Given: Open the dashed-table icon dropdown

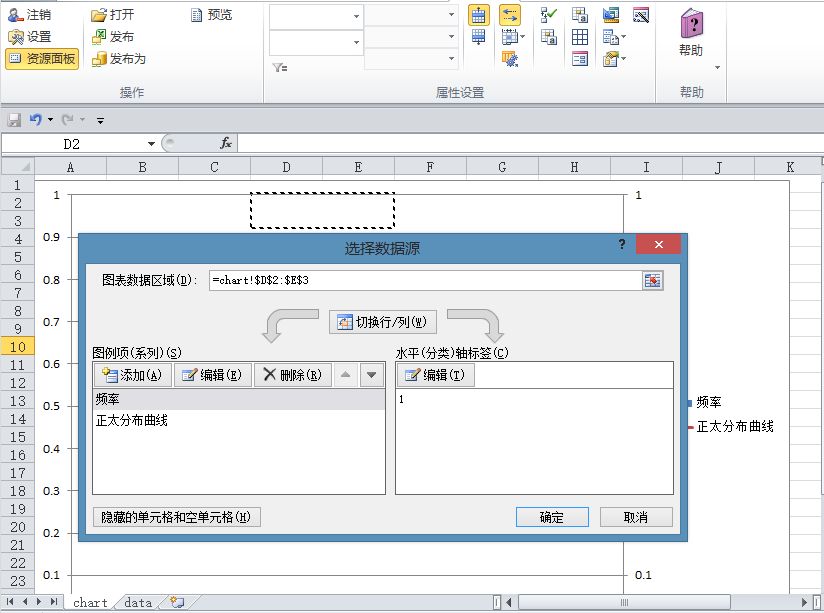Looking at the screenshot, I should [x=522, y=37].
